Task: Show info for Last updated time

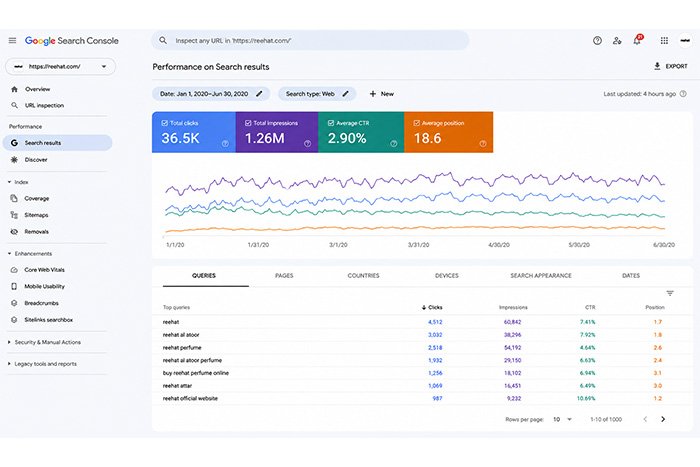Action: pos(683,94)
